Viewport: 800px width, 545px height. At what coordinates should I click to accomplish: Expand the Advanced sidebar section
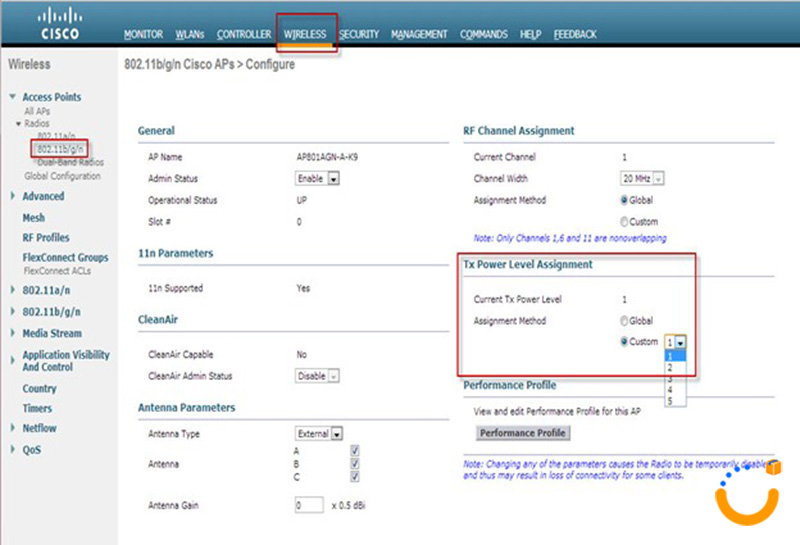pos(12,197)
